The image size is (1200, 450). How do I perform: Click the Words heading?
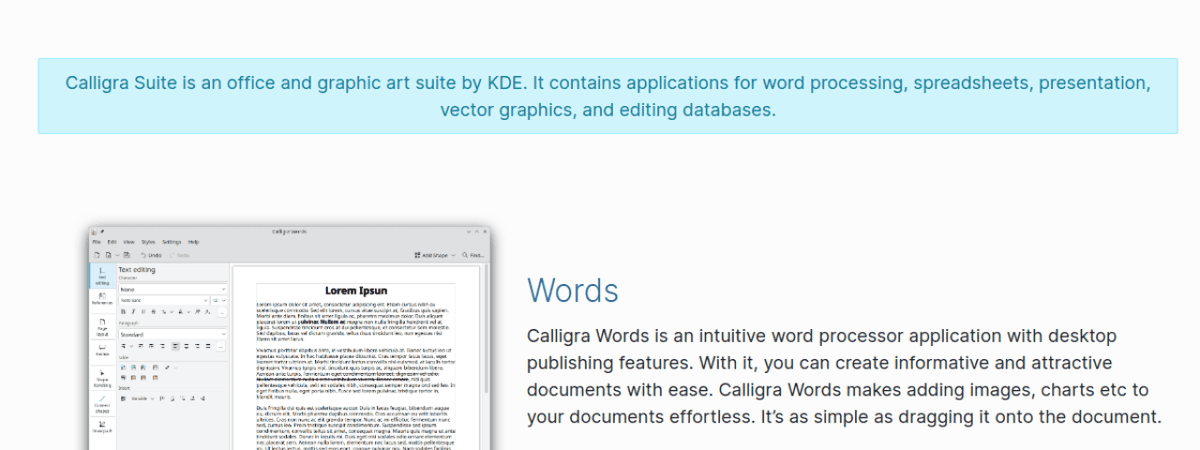click(x=572, y=291)
